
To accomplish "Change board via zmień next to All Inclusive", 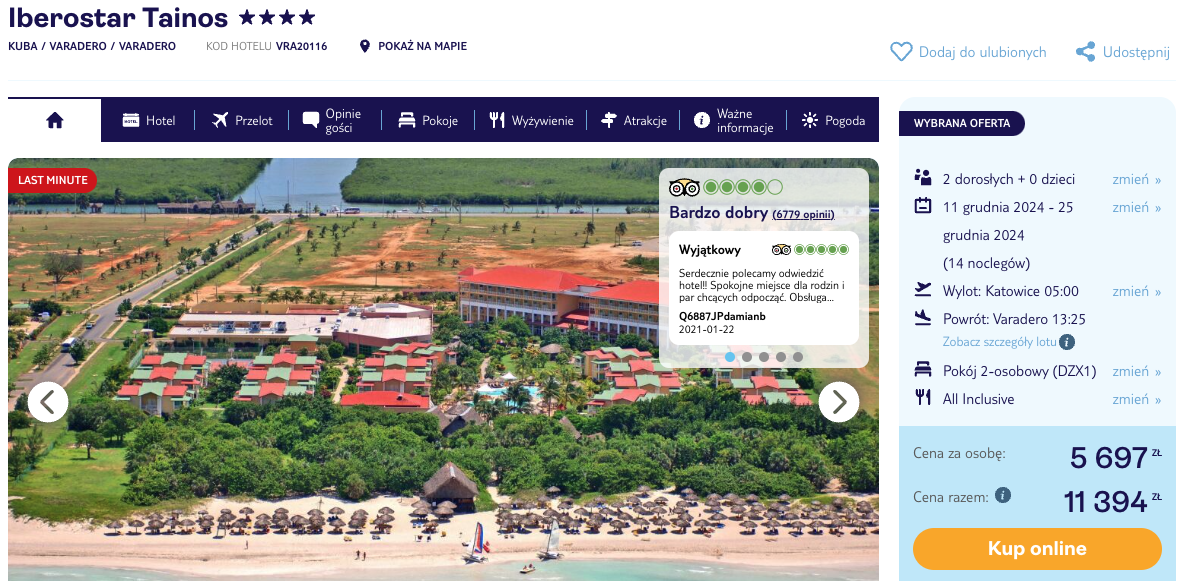I will (1137, 399).
